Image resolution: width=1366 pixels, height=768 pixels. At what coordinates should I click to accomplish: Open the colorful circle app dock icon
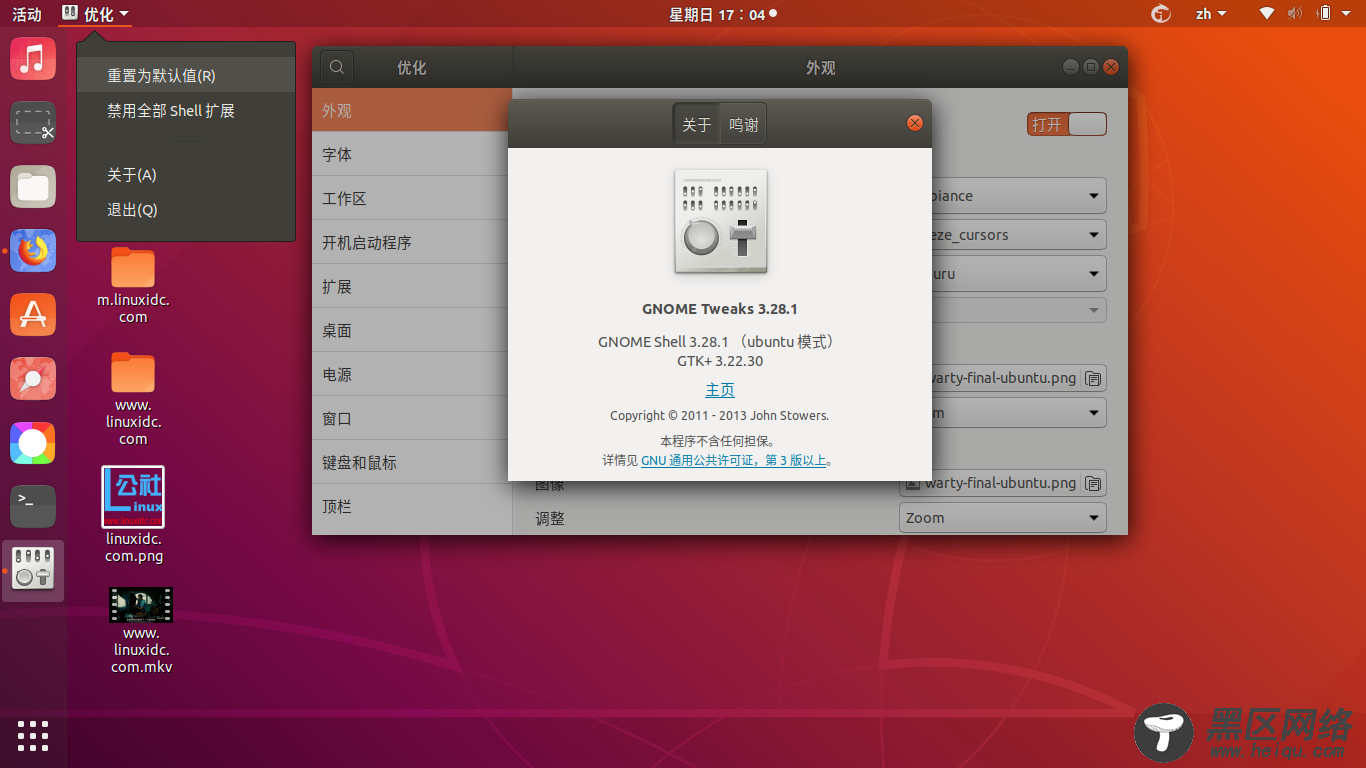(x=33, y=443)
